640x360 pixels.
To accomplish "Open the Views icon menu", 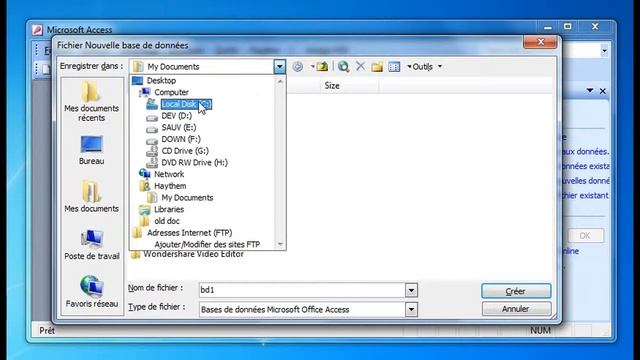I will 394,67.
